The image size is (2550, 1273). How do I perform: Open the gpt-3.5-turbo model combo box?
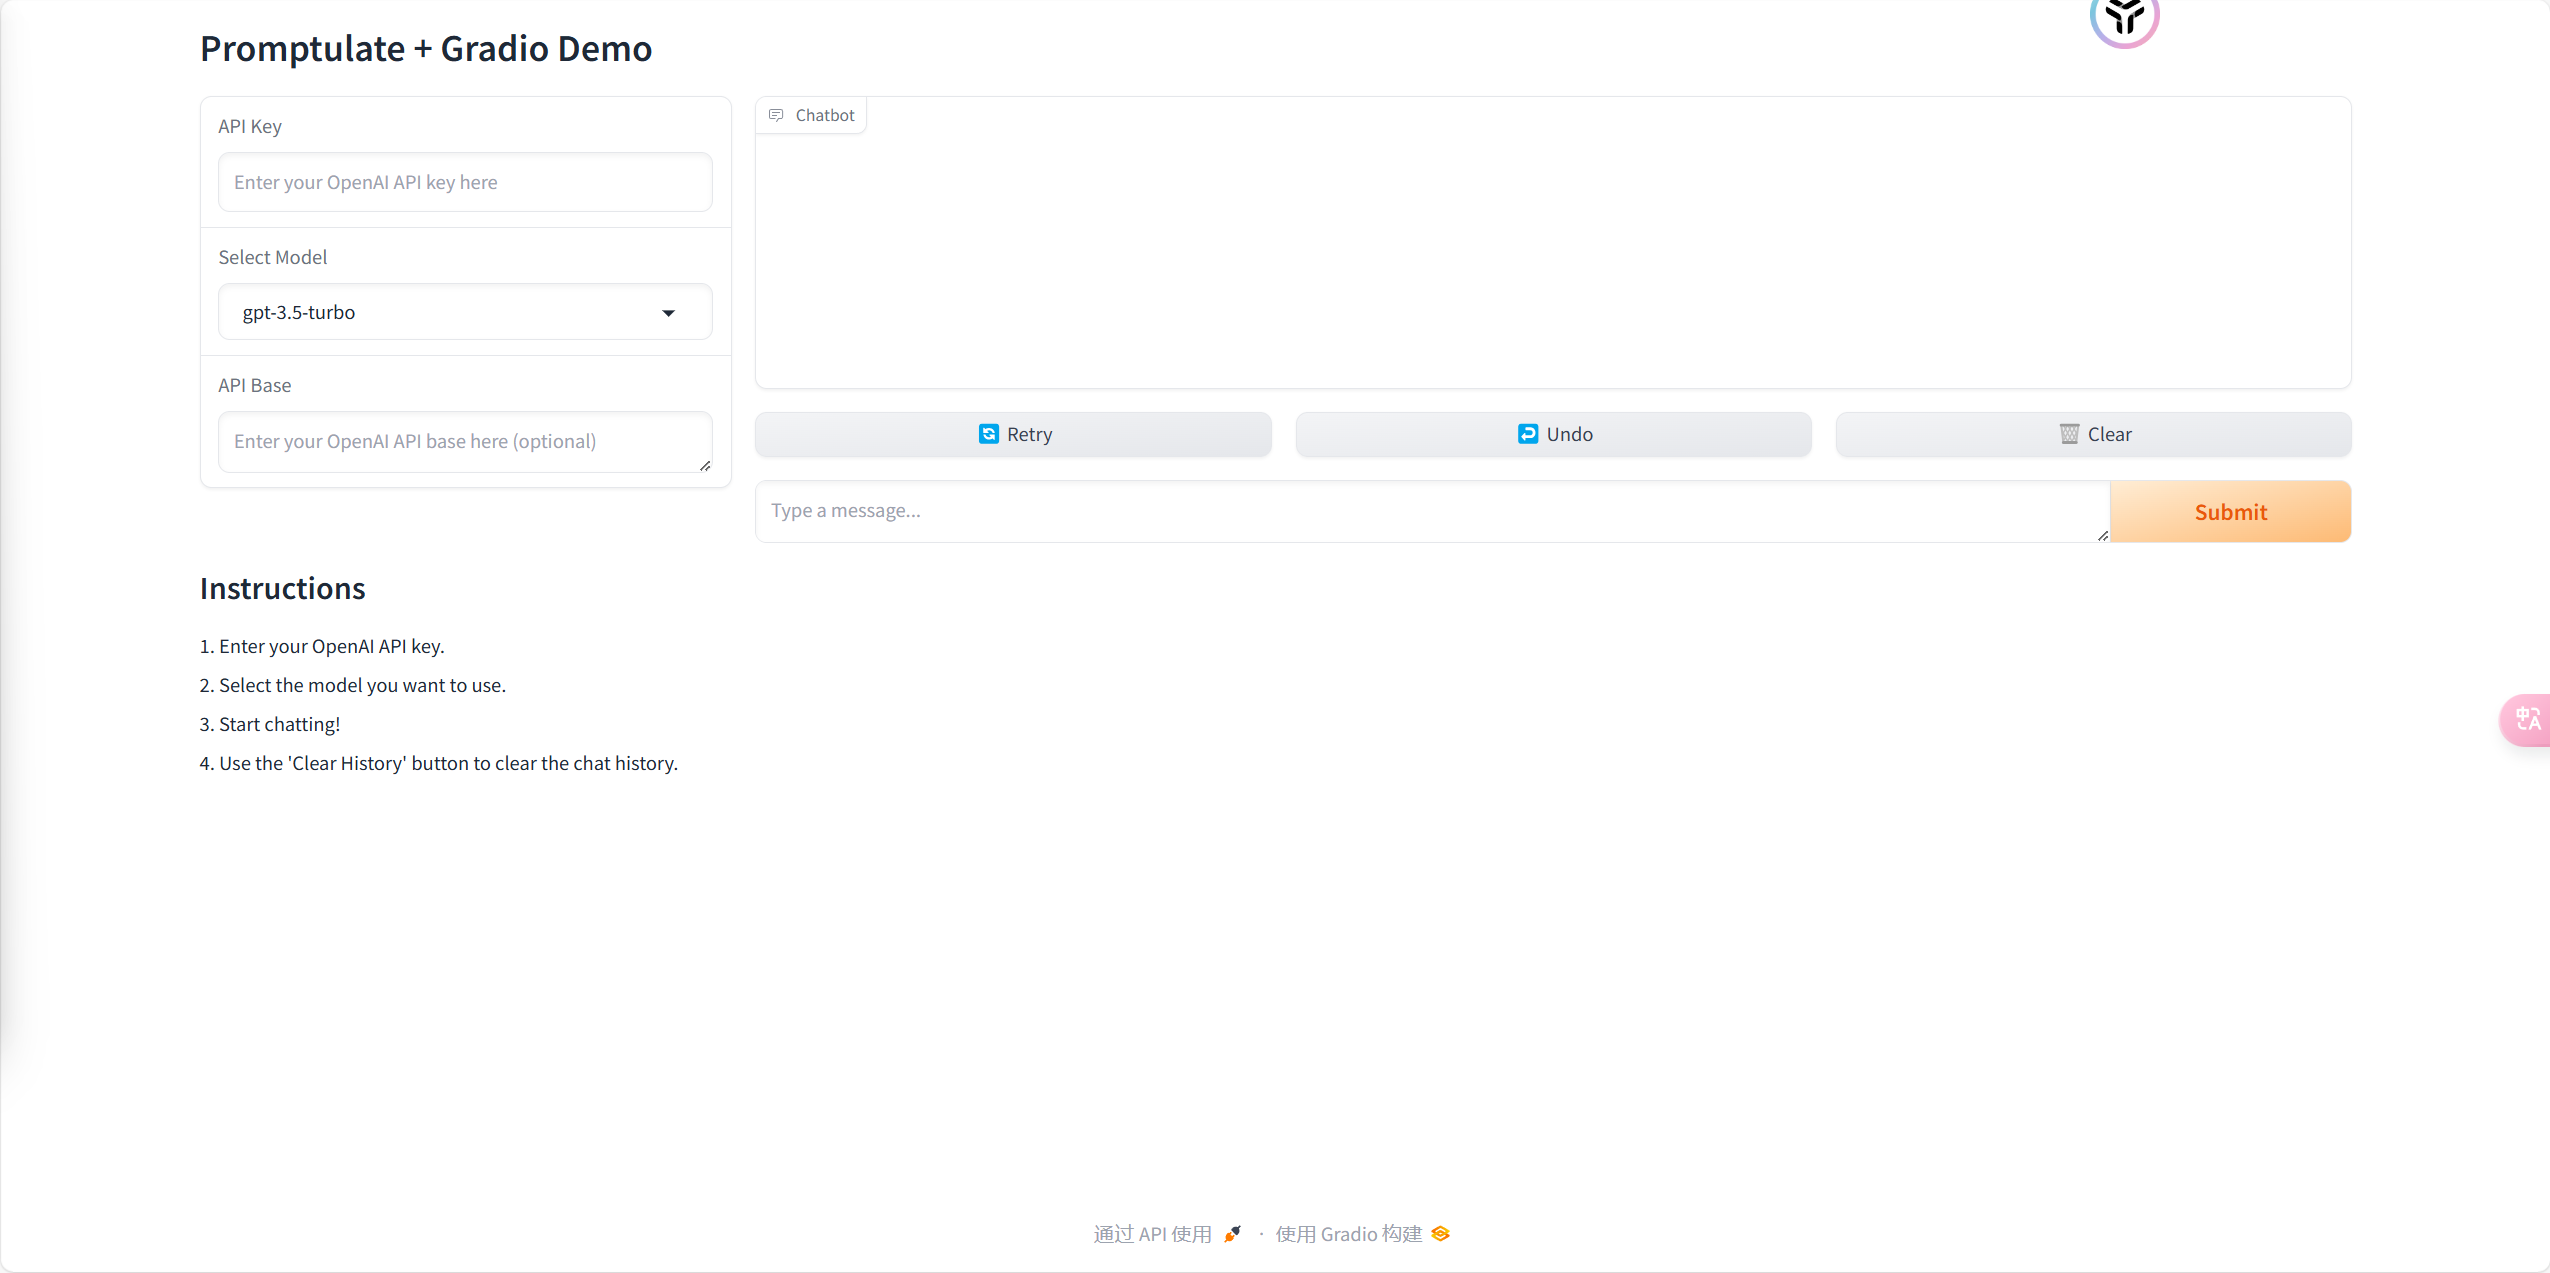pyautogui.click(x=465, y=312)
